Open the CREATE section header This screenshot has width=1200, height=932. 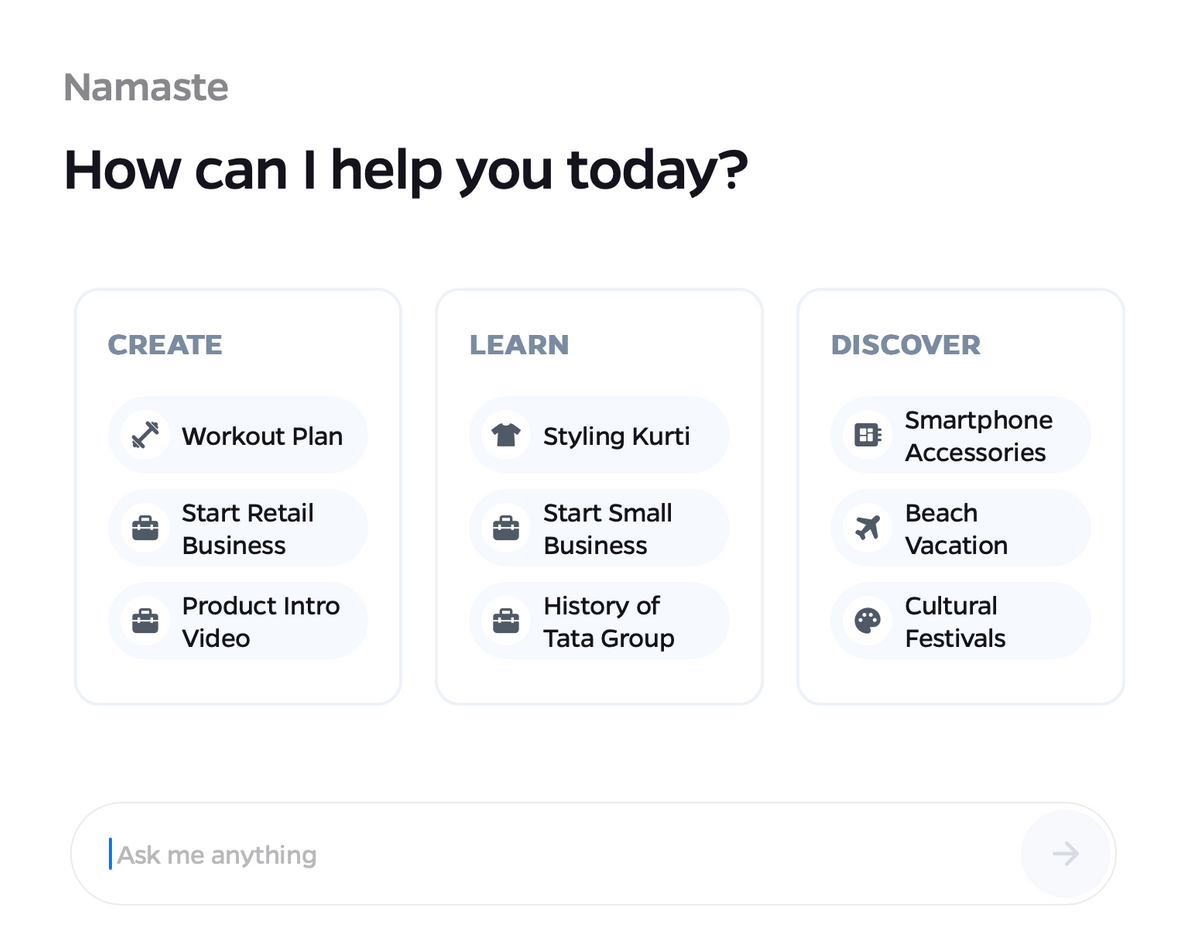click(x=165, y=344)
